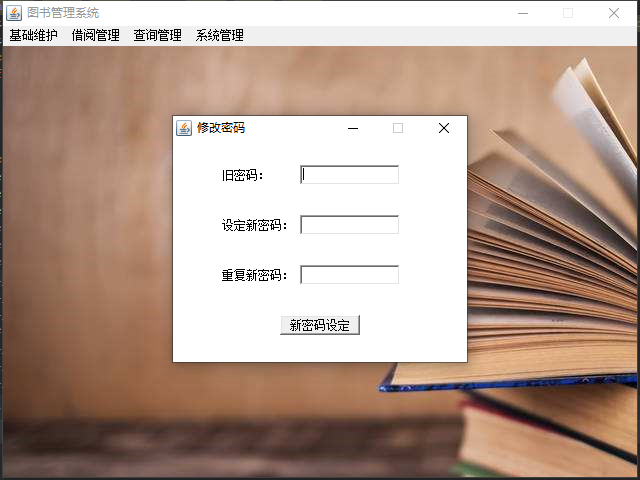Select the 重复新密码 input field
Viewport: 640px width, 480px height.
[x=349, y=275]
